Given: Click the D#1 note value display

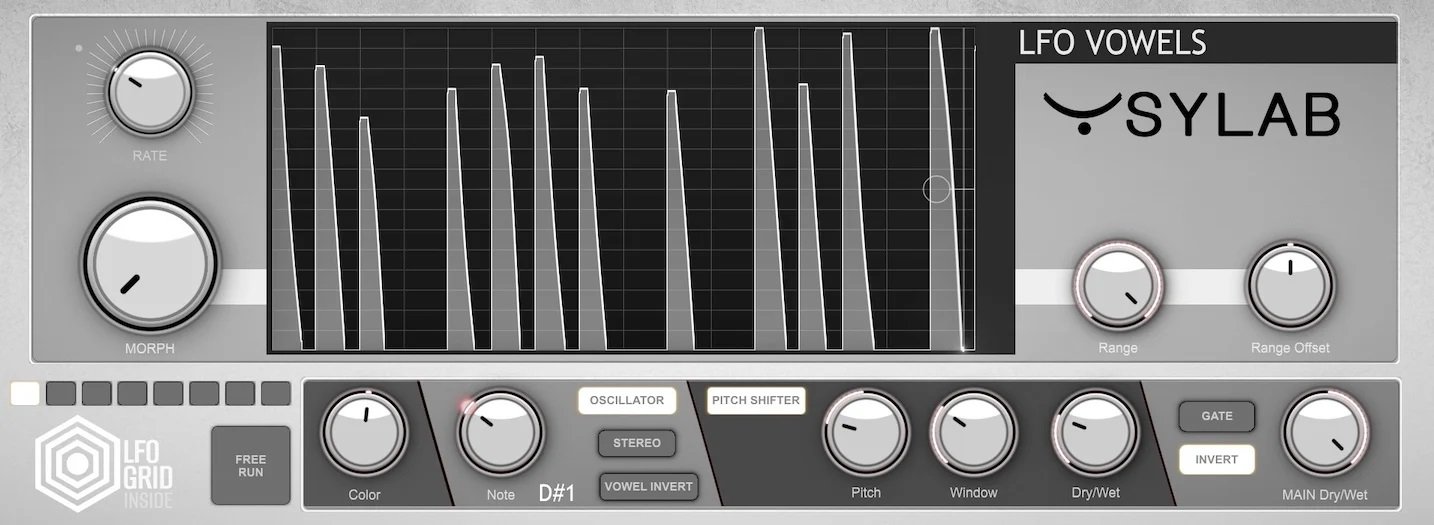Looking at the screenshot, I should coord(556,493).
